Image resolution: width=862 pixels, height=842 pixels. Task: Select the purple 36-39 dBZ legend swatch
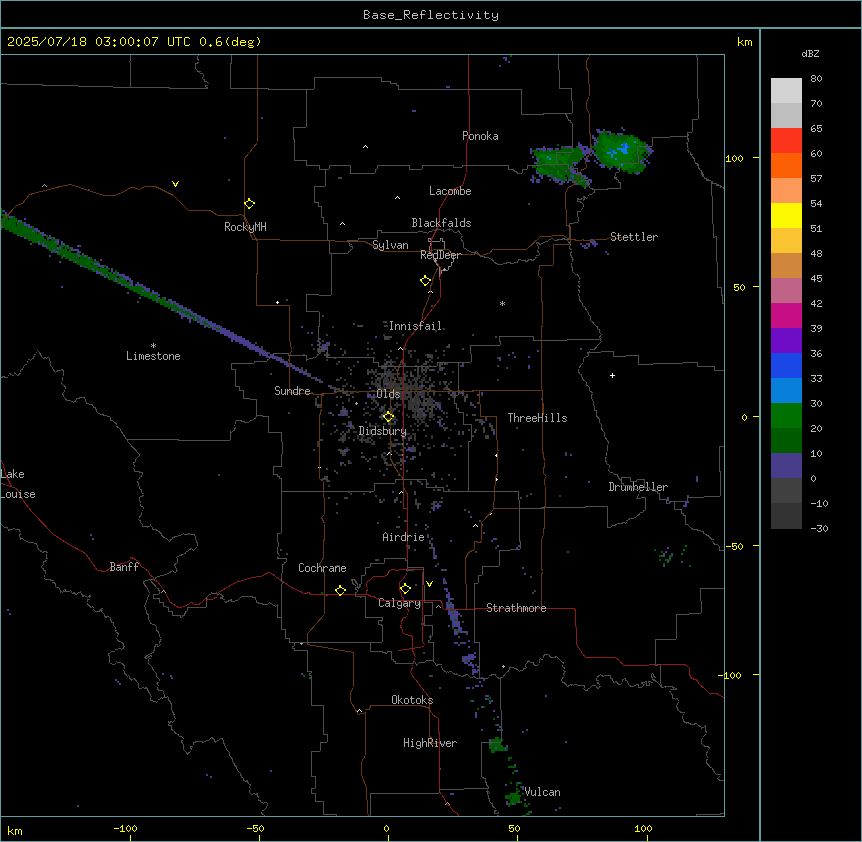coord(786,341)
